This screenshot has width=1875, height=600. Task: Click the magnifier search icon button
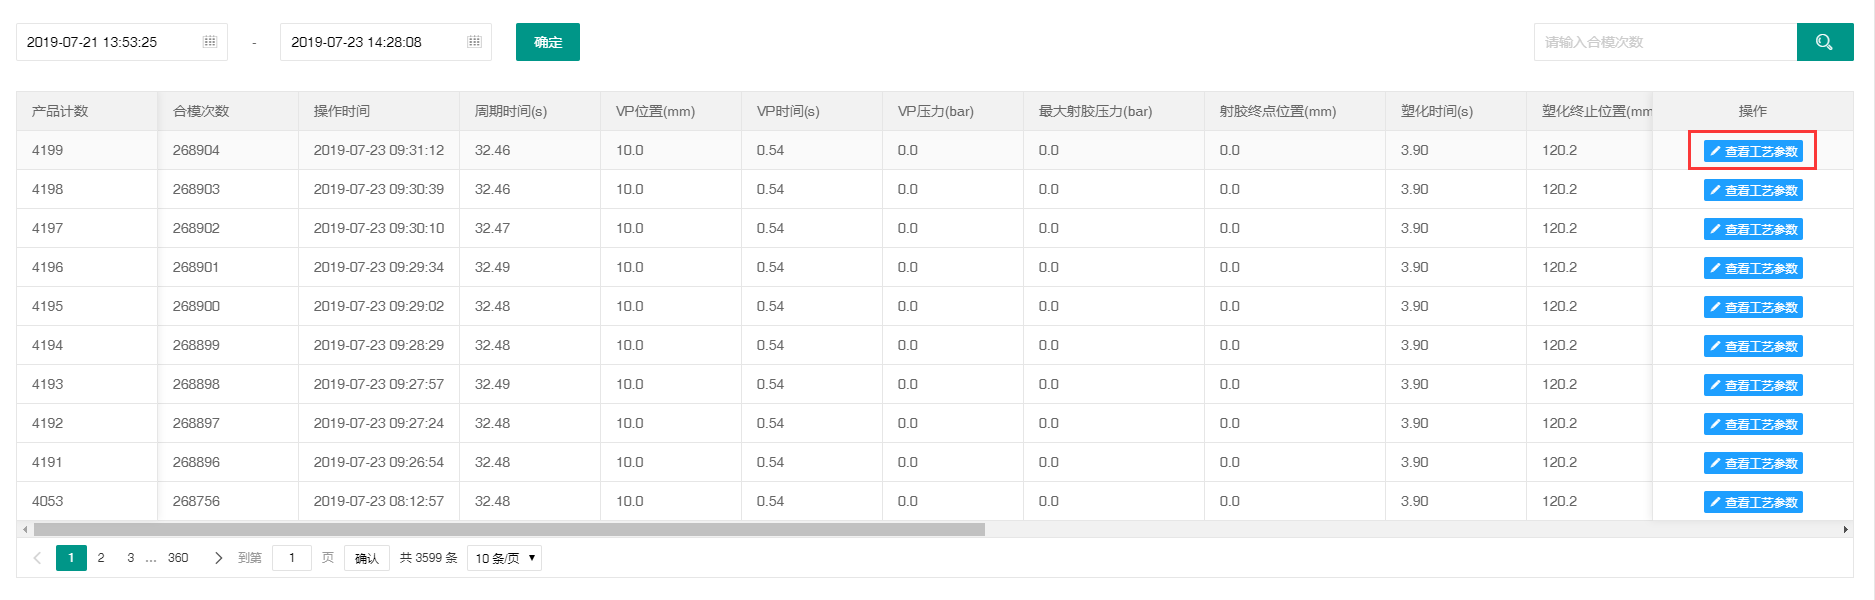(1824, 42)
